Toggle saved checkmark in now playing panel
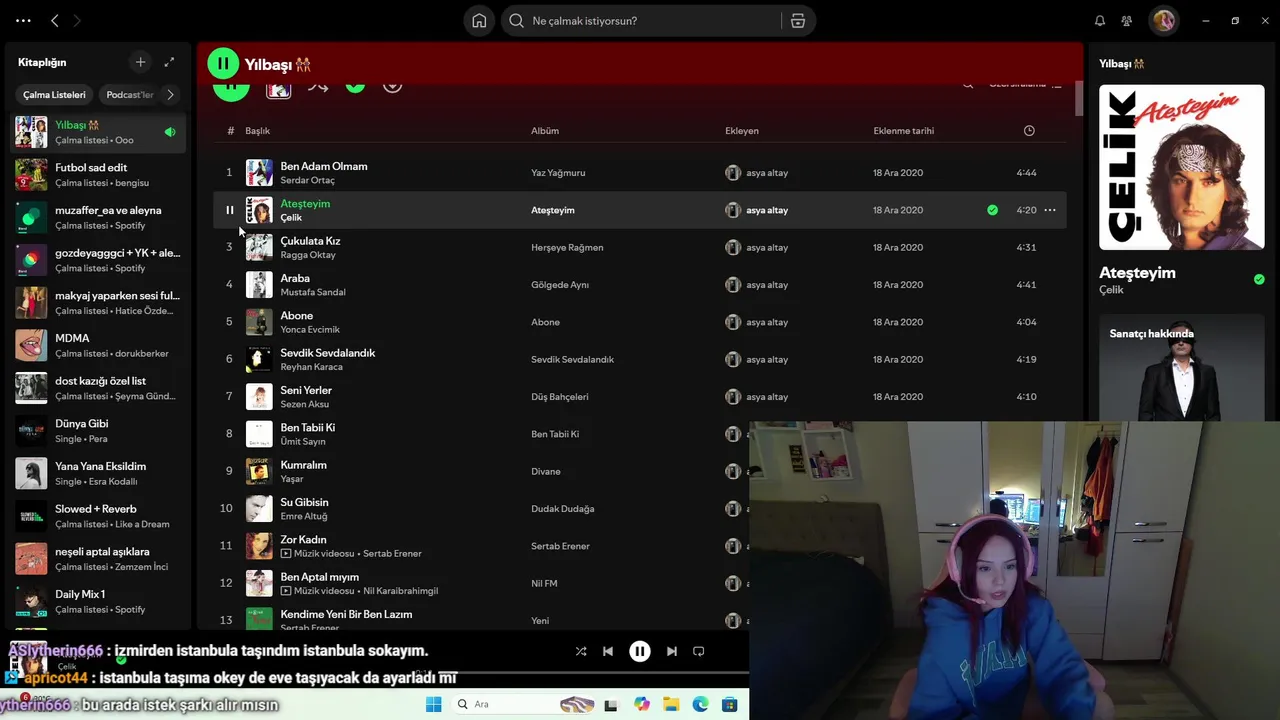The width and height of the screenshot is (1280, 720). [1259, 279]
